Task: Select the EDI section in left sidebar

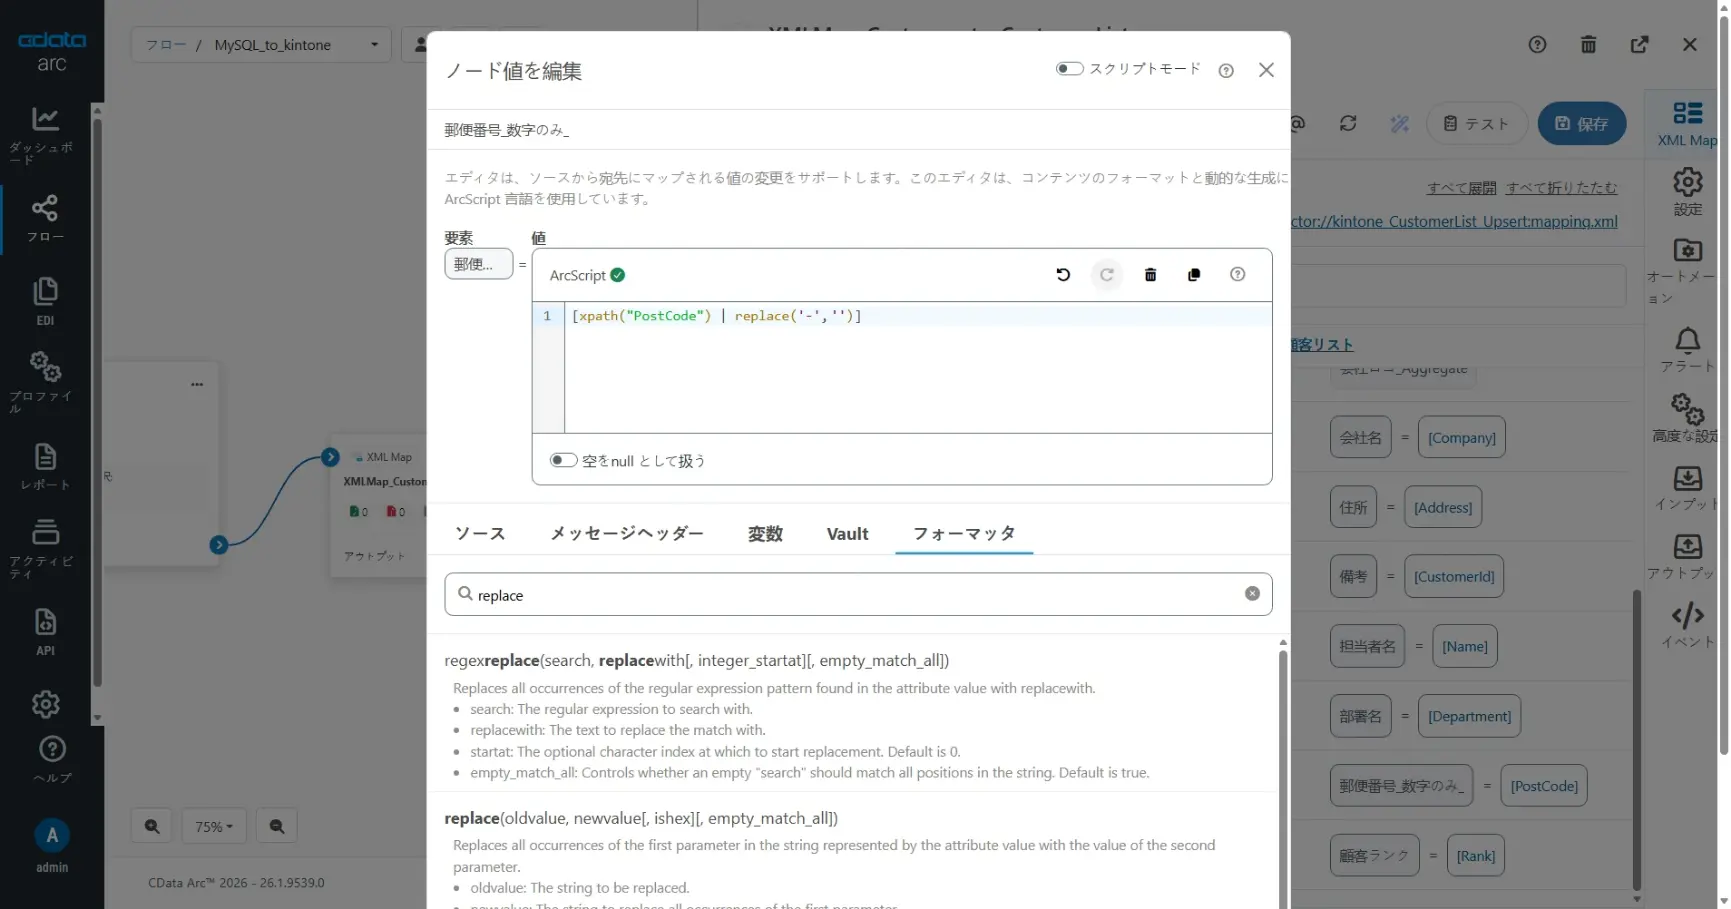Action: click(45, 299)
